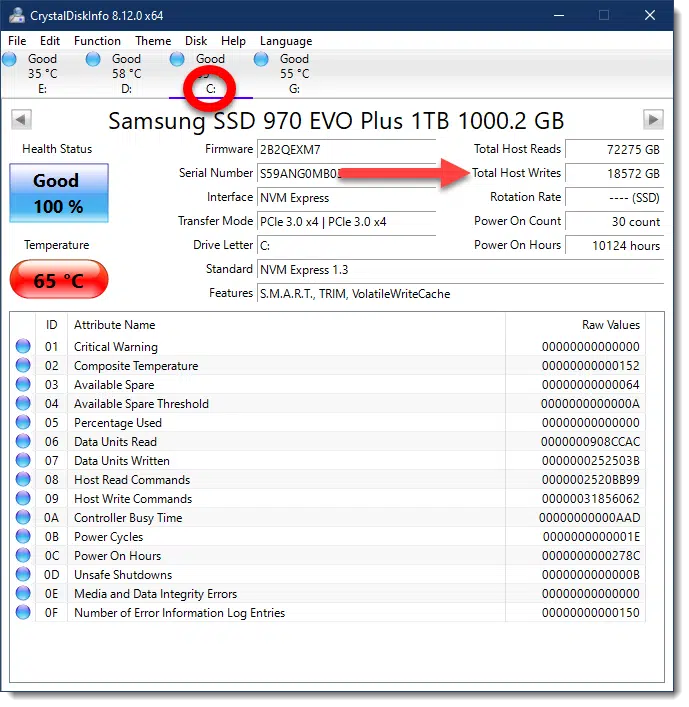Screen dimensions: 689x707
Task: Click status orb for Critical Warning row
Action: [x=23, y=346]
